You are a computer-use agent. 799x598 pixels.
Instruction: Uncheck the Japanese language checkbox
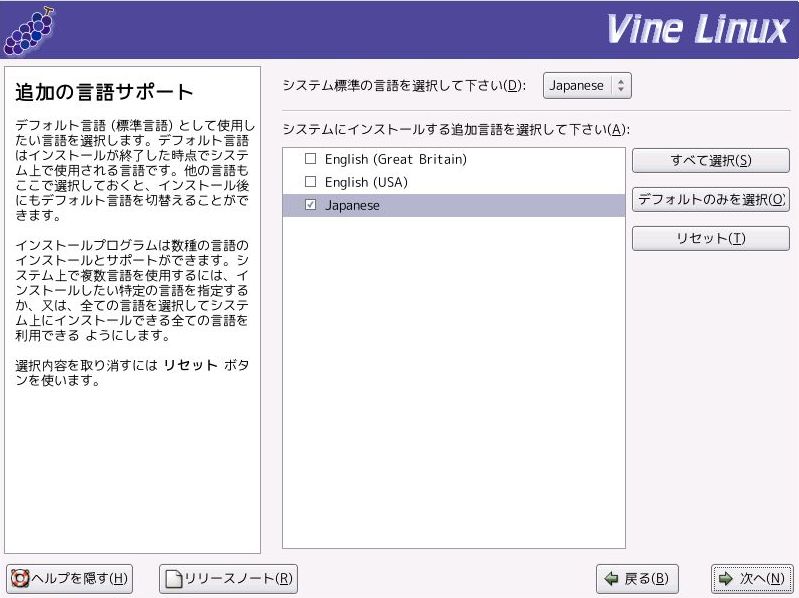pos(310,205)
